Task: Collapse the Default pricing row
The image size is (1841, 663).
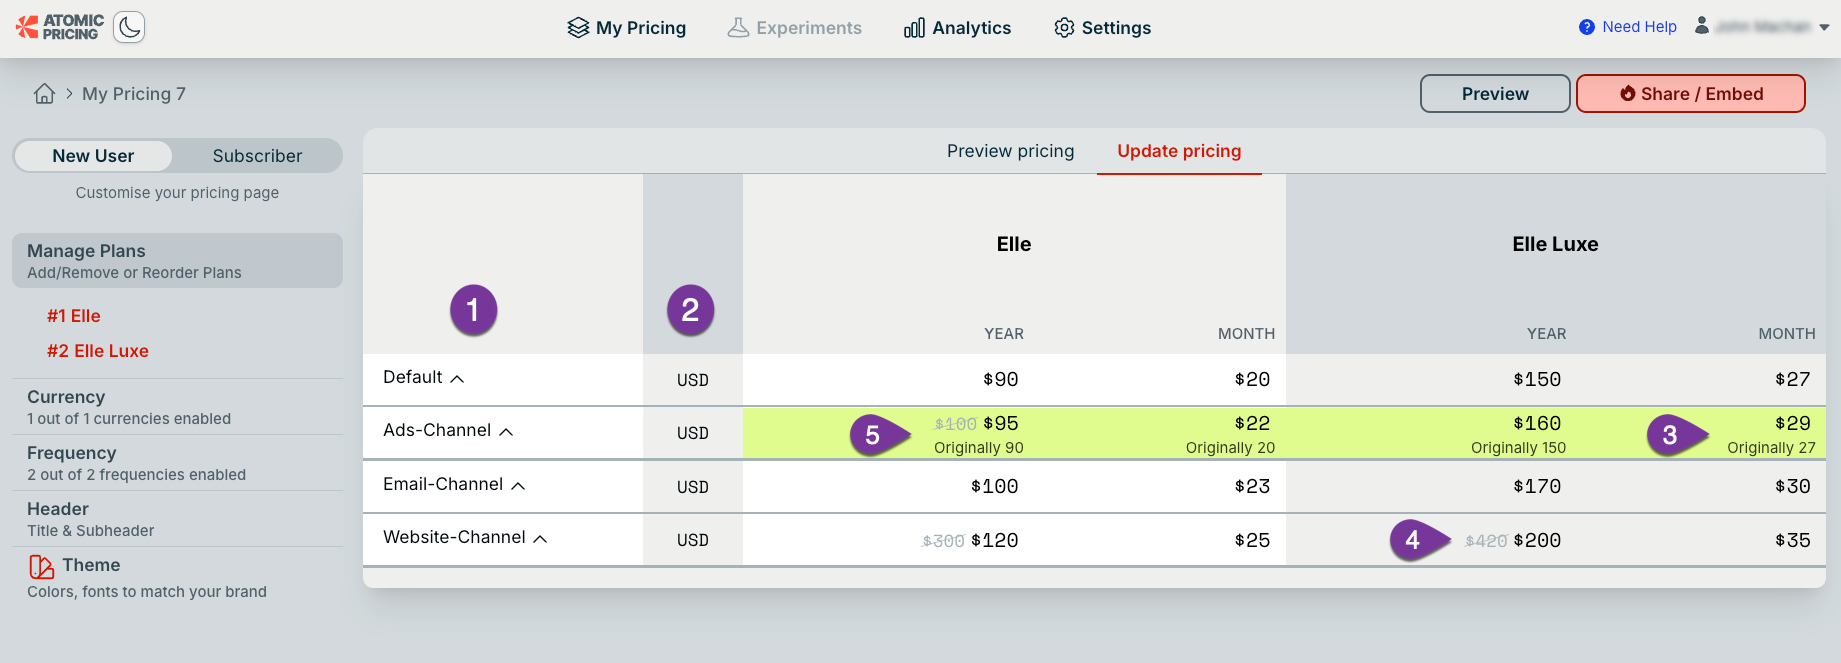Action: point(457,379)
